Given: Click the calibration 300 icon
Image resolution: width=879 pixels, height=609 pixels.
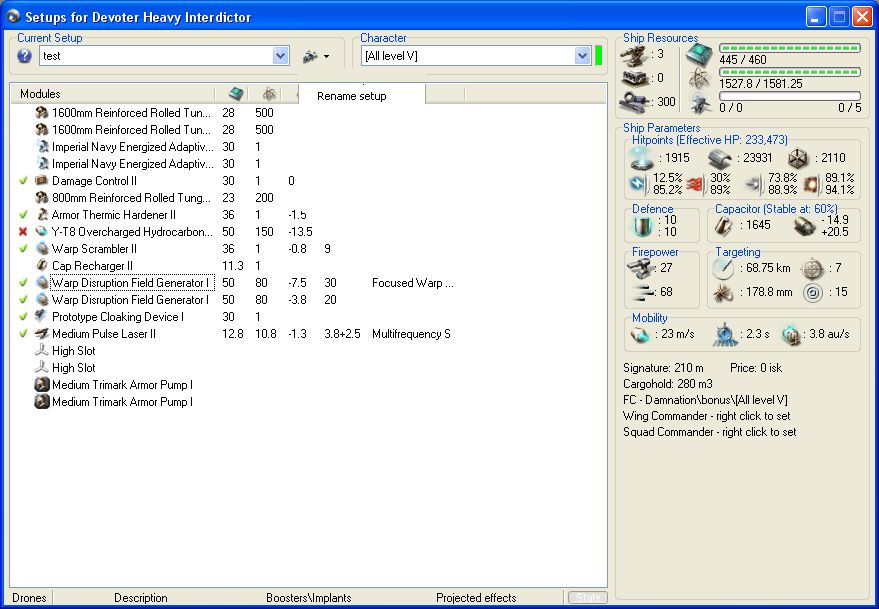Looking at the screenshot, I should pos(635,102).
